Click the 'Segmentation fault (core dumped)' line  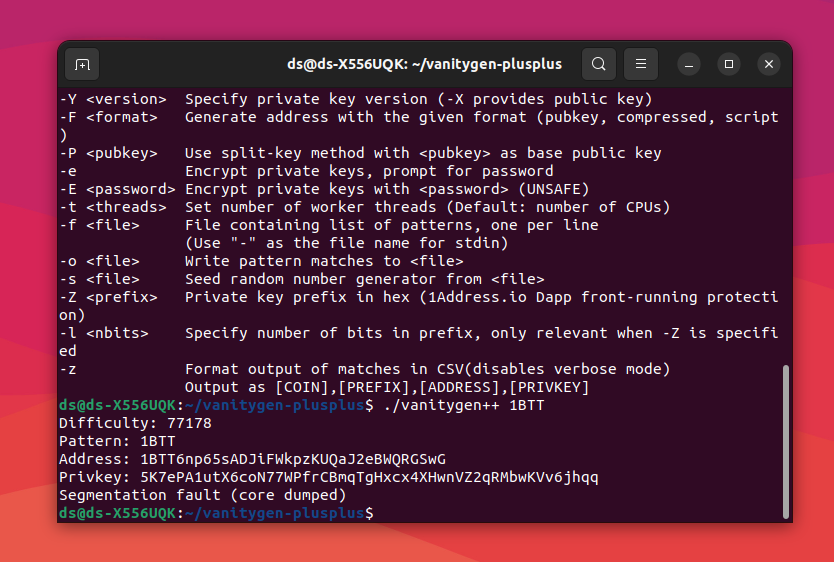click(x=203, y=495)
